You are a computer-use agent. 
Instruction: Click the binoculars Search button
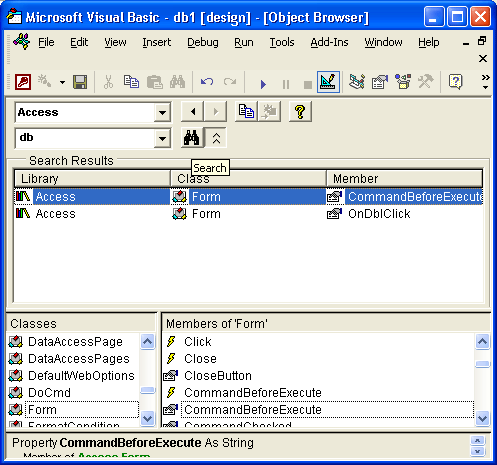[192, 137]
